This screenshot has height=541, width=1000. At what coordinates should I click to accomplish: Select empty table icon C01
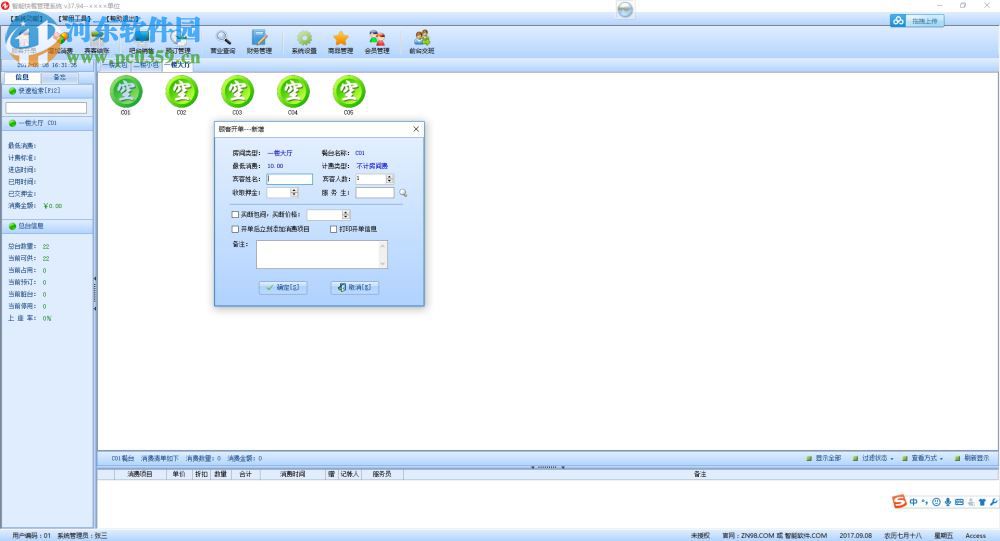[126, 91]
